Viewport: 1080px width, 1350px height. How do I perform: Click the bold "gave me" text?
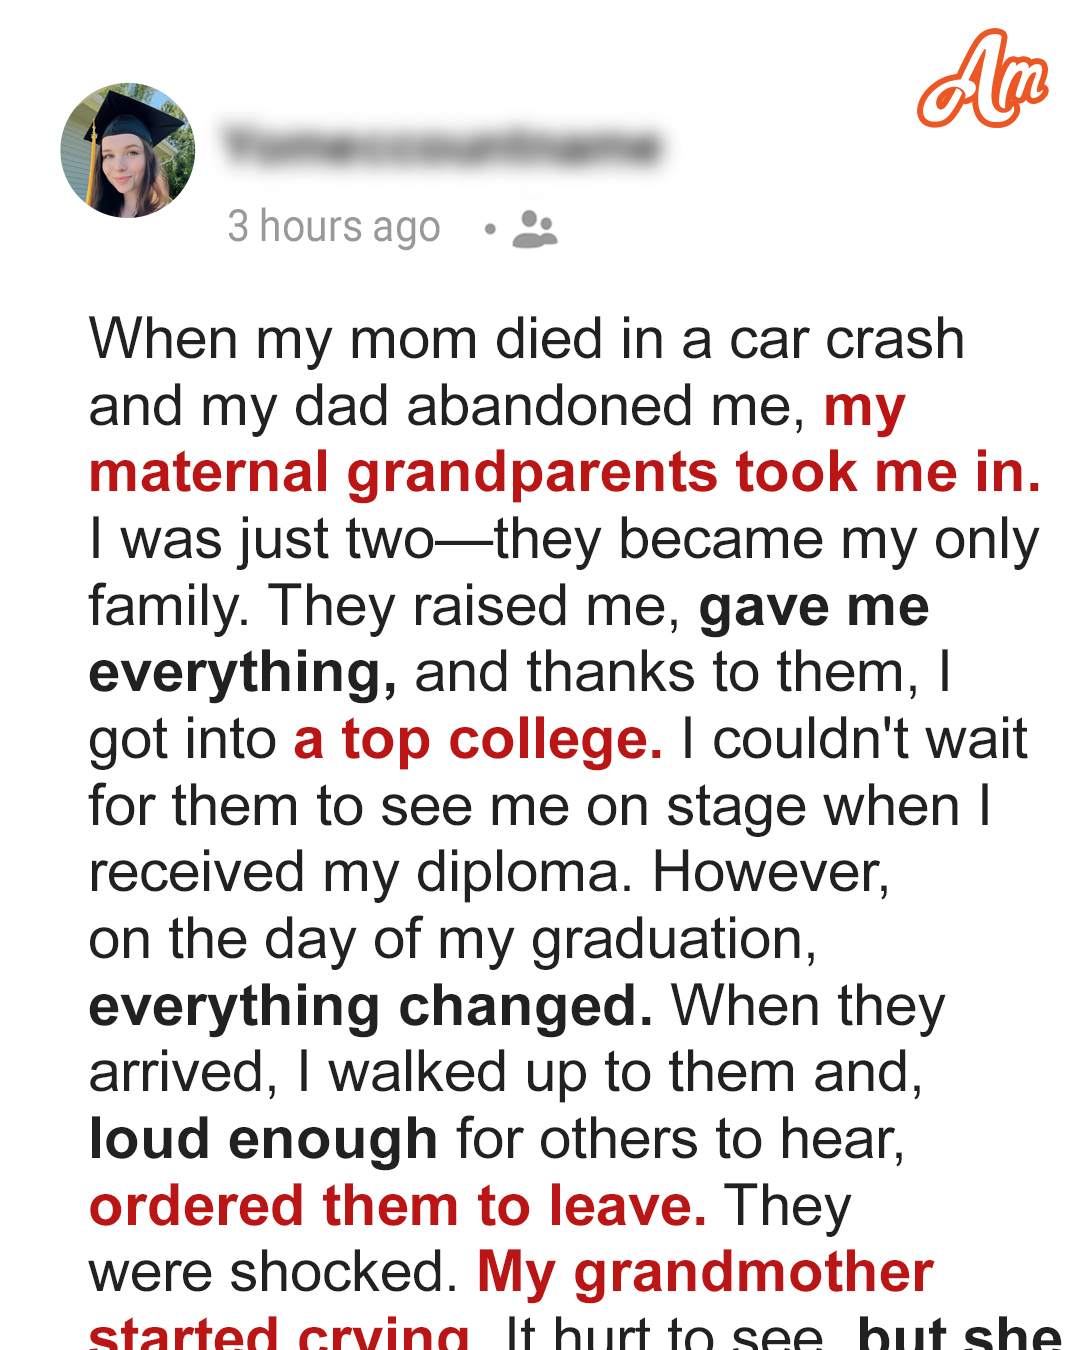[x=814, y=607]
